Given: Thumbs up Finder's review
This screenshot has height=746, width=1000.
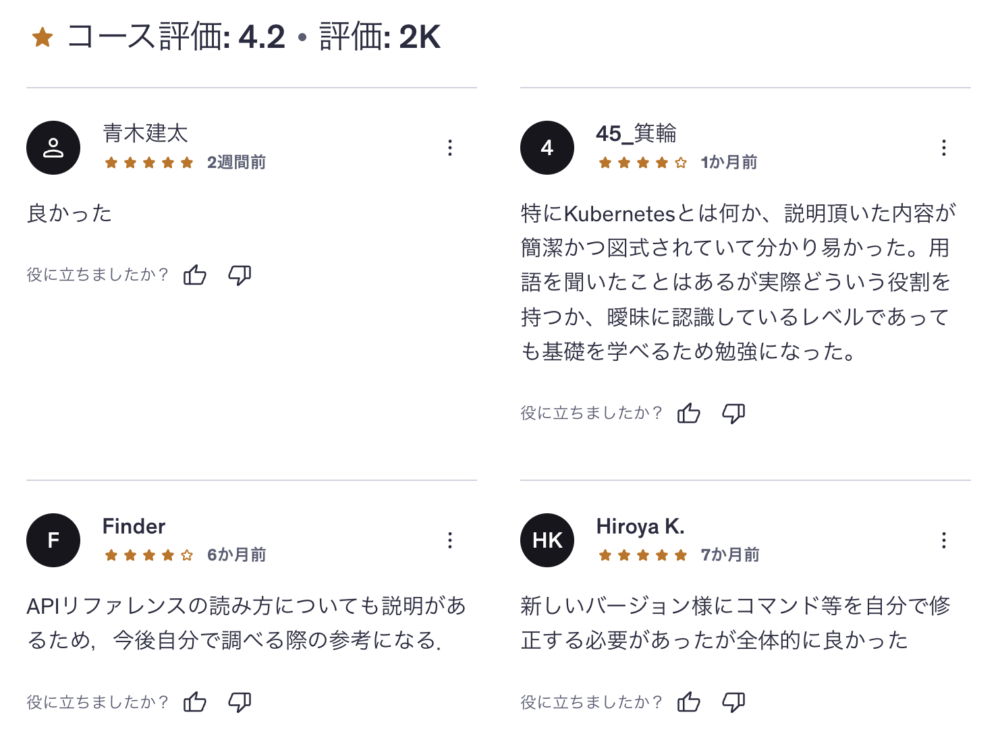Looking at the screenshot, I should coord(195,702).
